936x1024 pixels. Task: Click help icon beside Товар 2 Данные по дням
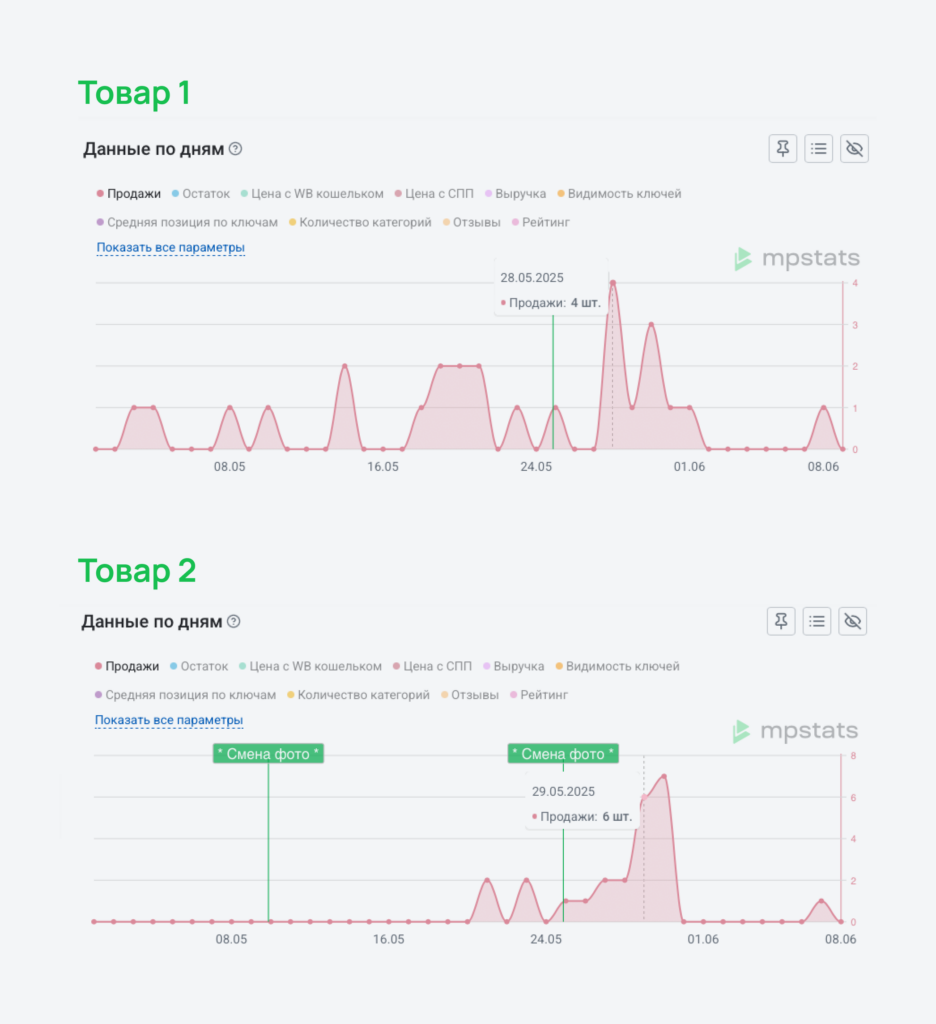[x=234, y=621]
